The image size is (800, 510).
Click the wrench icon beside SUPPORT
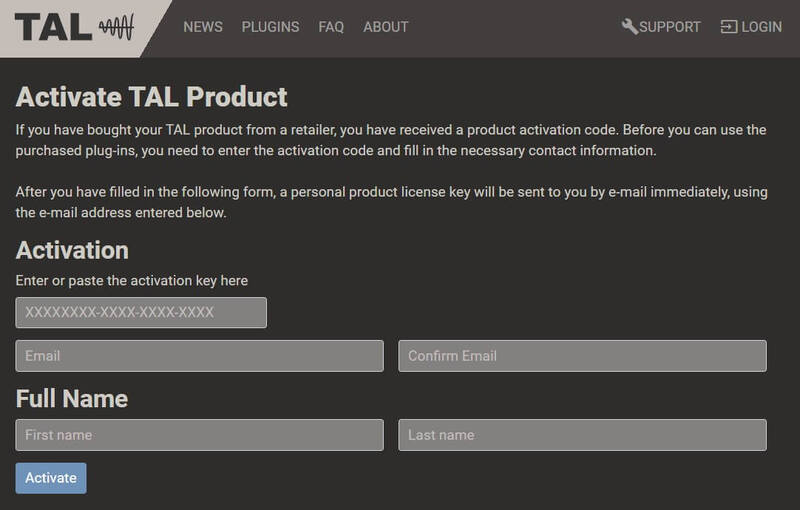pyautogui.click(x=629, y=27)
